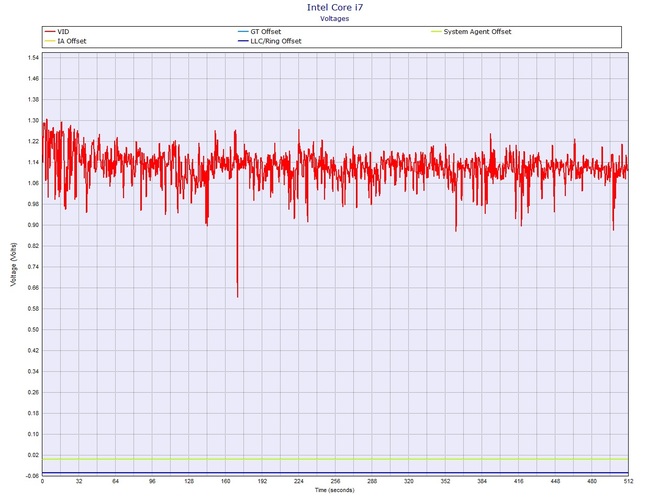This screenshot has width=670, height=502.
Task: Click the green System Agent Offset plot line
Action: coord(335,459)
